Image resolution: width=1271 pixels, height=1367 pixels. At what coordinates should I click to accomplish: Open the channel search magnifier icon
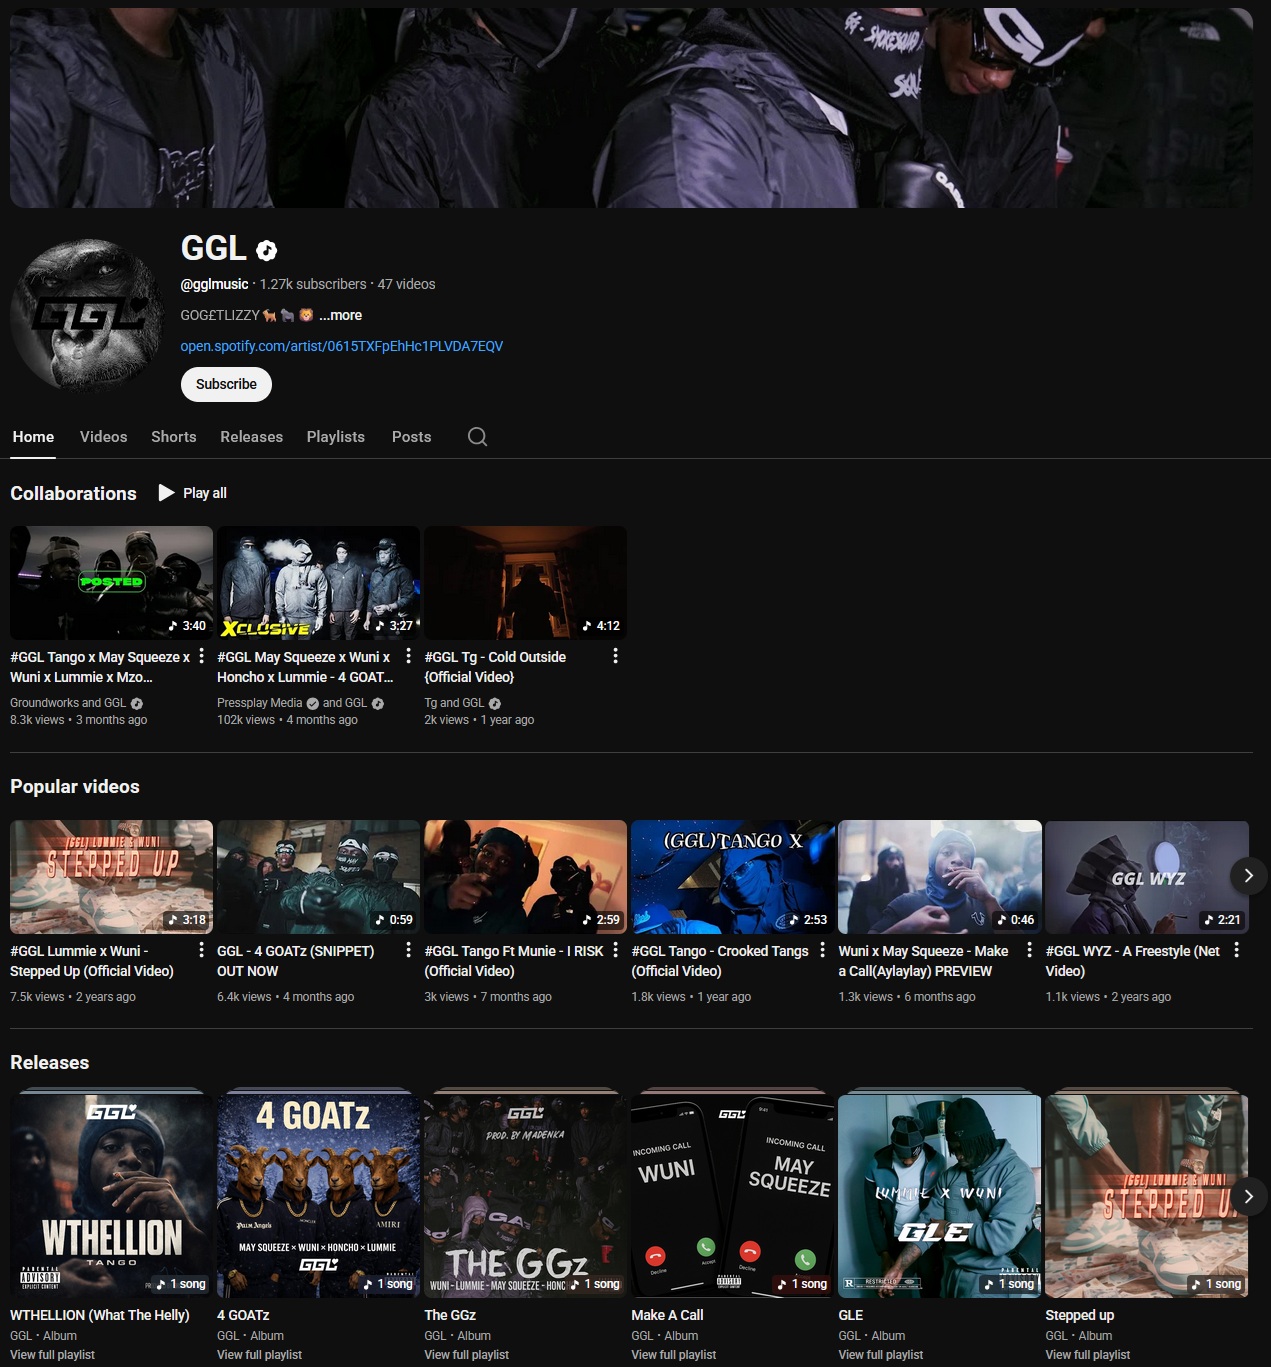pos(477,437)
